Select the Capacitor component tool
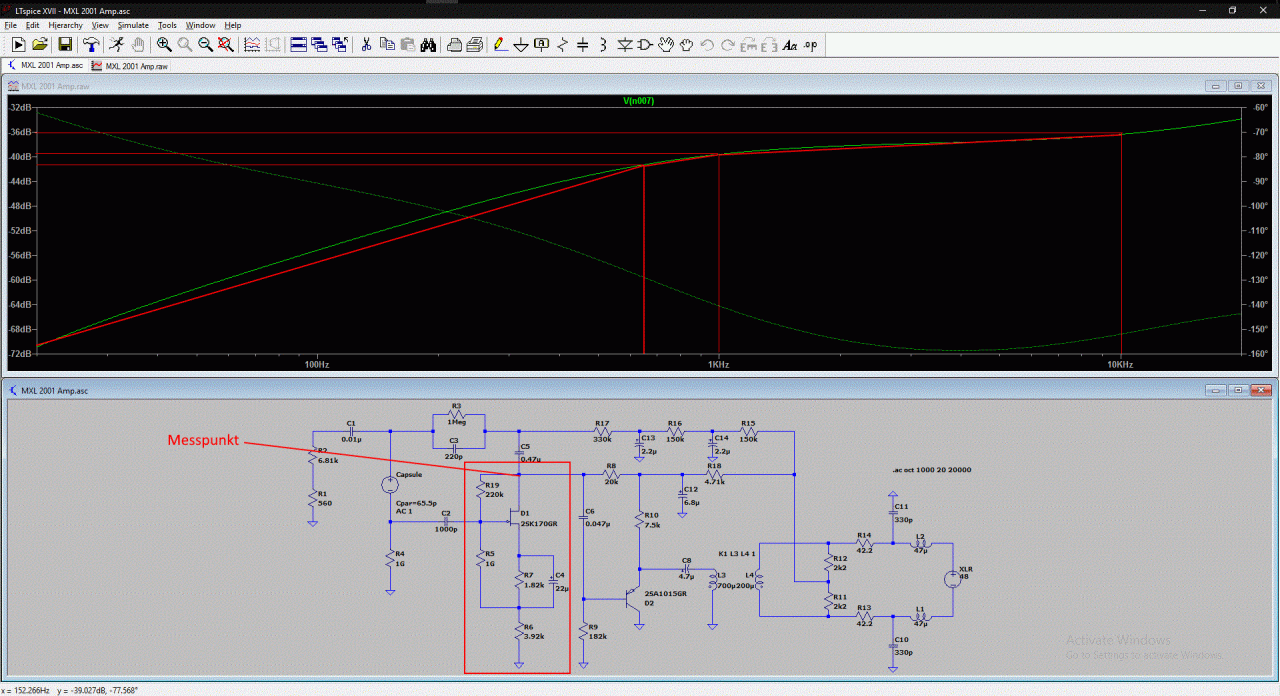 coord(583,45)
